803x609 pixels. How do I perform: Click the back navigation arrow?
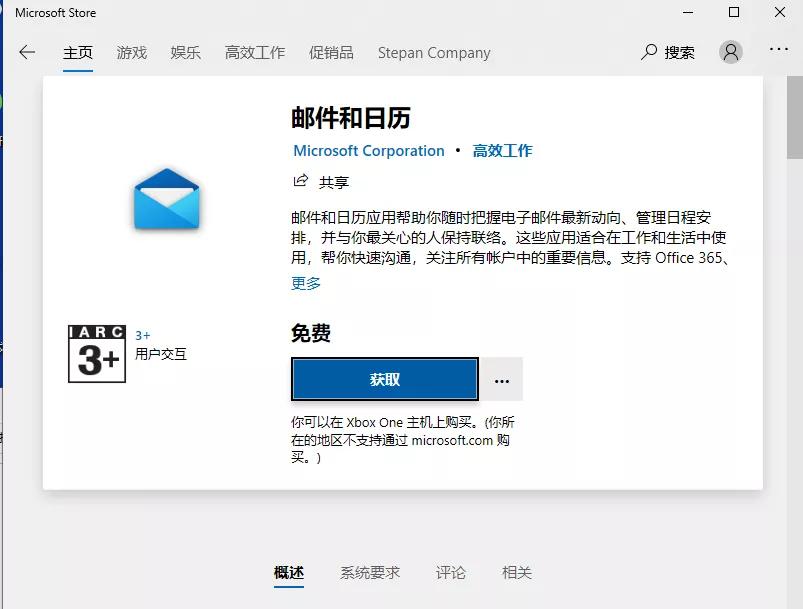27,53
